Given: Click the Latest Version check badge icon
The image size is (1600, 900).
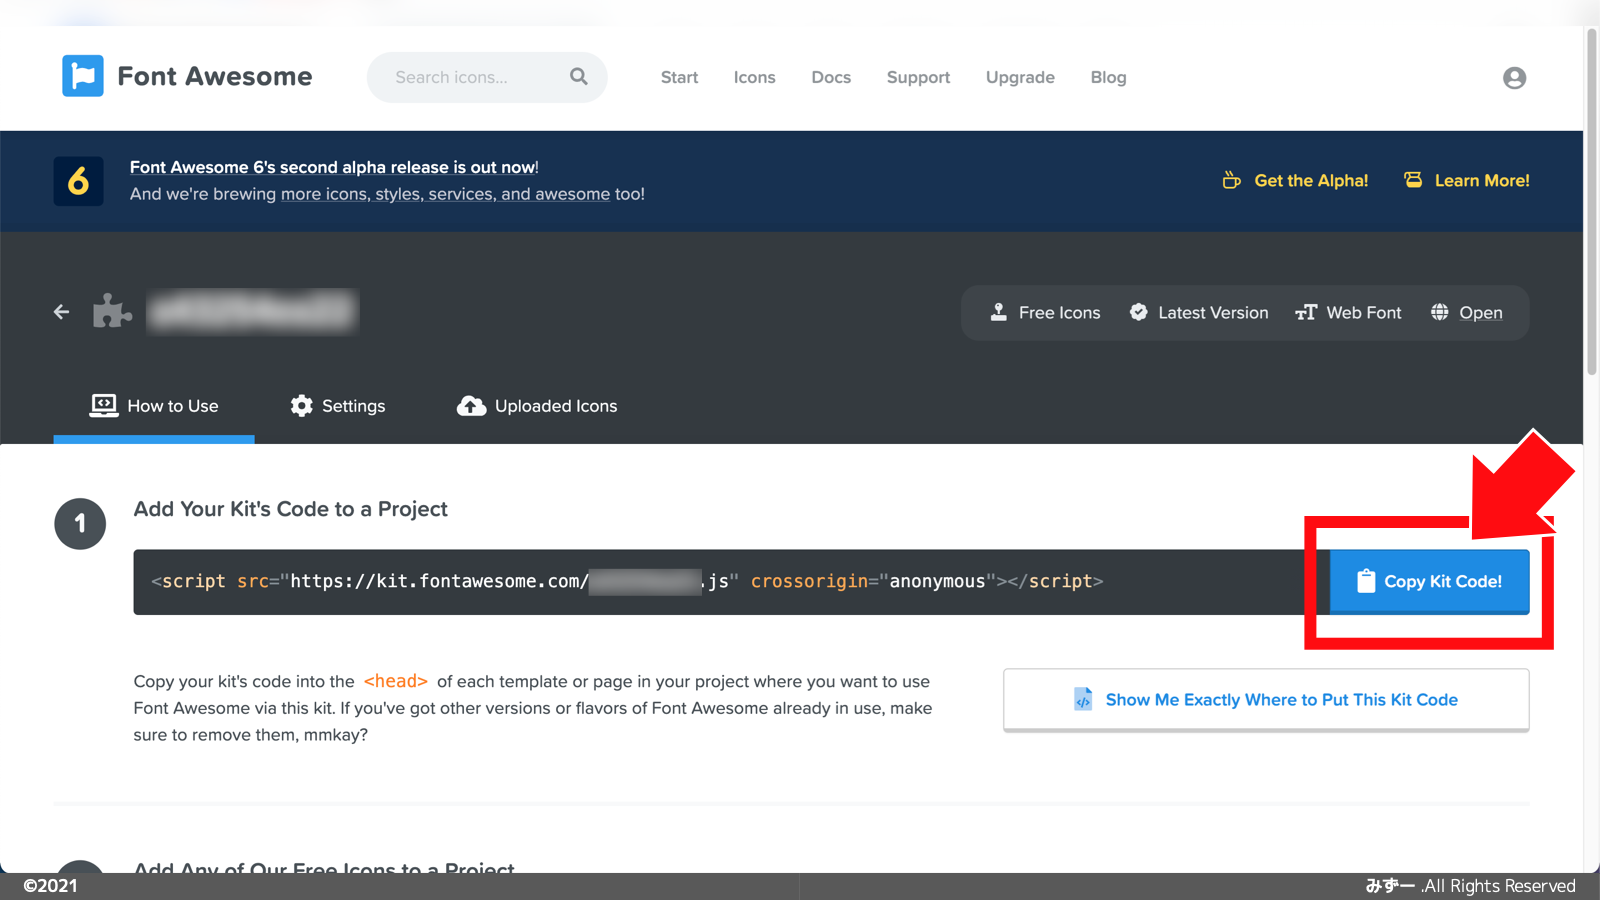Looking at the screenshot, I should click(1138, 312).
